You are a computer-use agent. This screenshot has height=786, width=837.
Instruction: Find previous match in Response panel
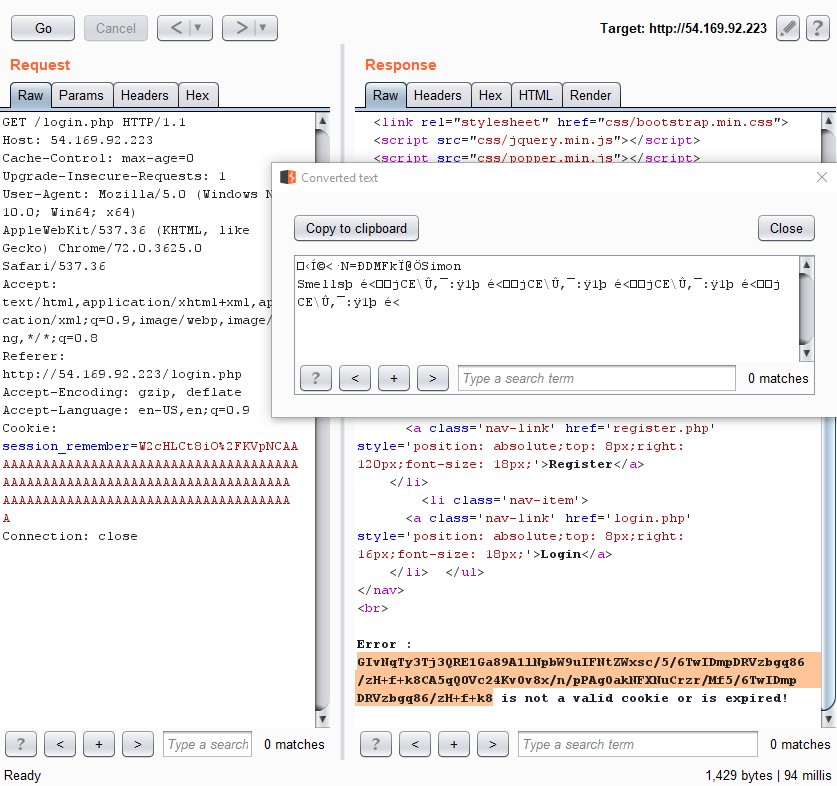click(x=415, y=744)
